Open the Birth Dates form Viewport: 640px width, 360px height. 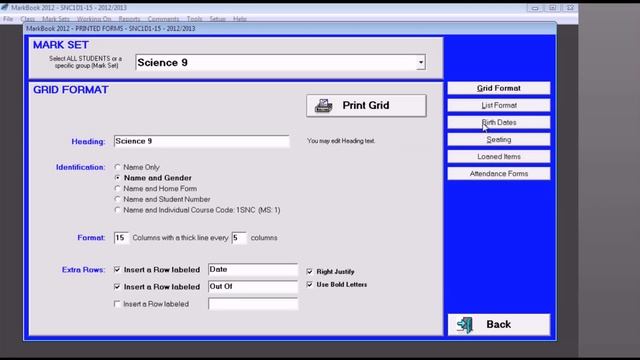coord(498,122)
